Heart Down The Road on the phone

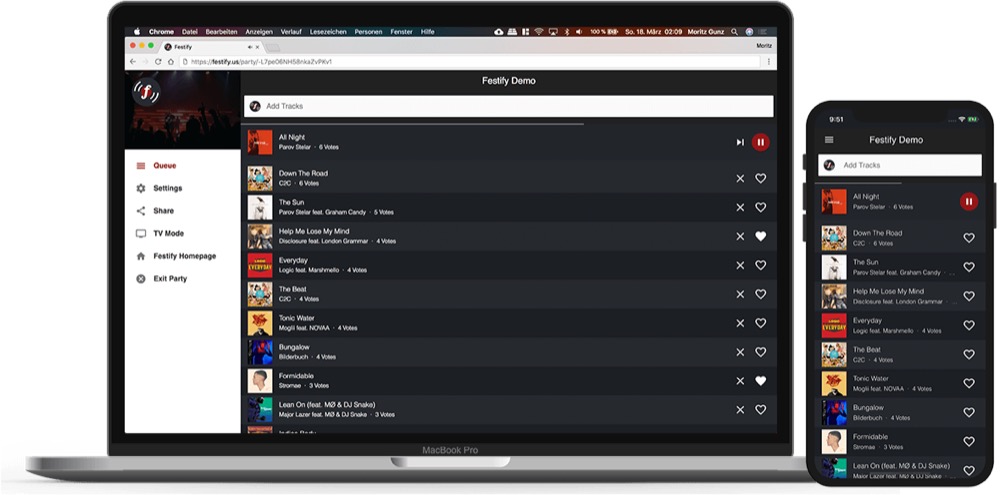coord(969,238)
